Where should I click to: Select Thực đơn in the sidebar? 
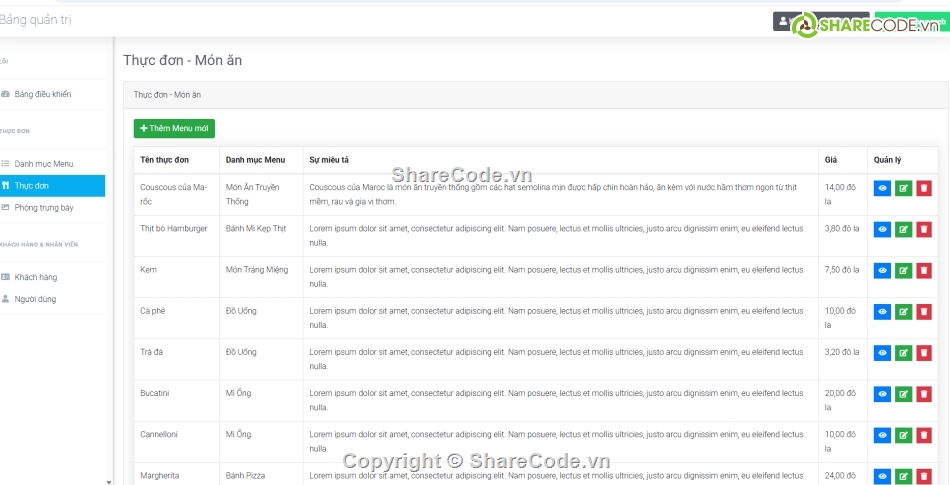(x=32, y=186)
